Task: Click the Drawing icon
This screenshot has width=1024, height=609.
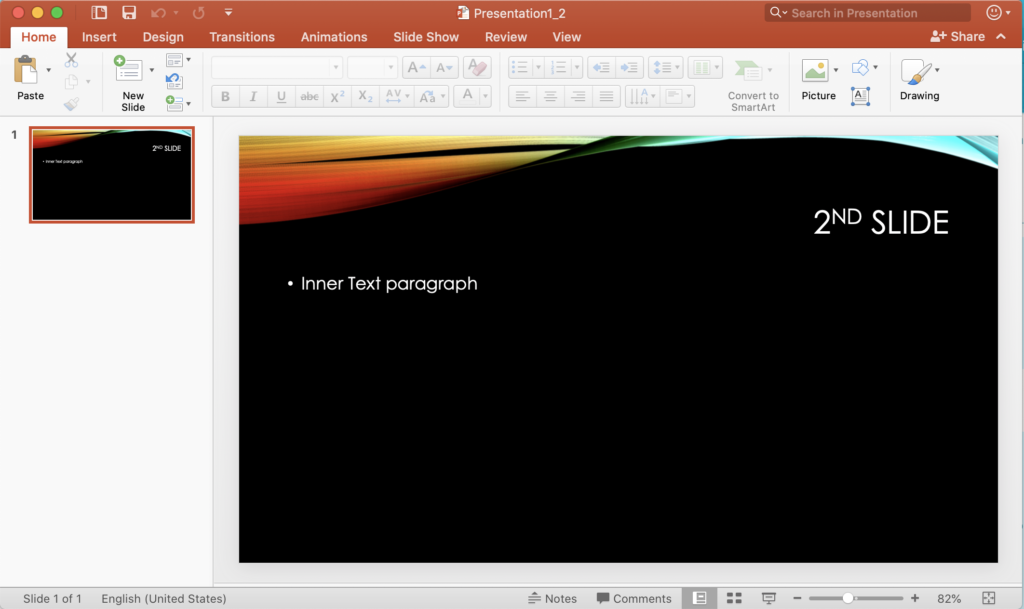Action: coord(916,72)
